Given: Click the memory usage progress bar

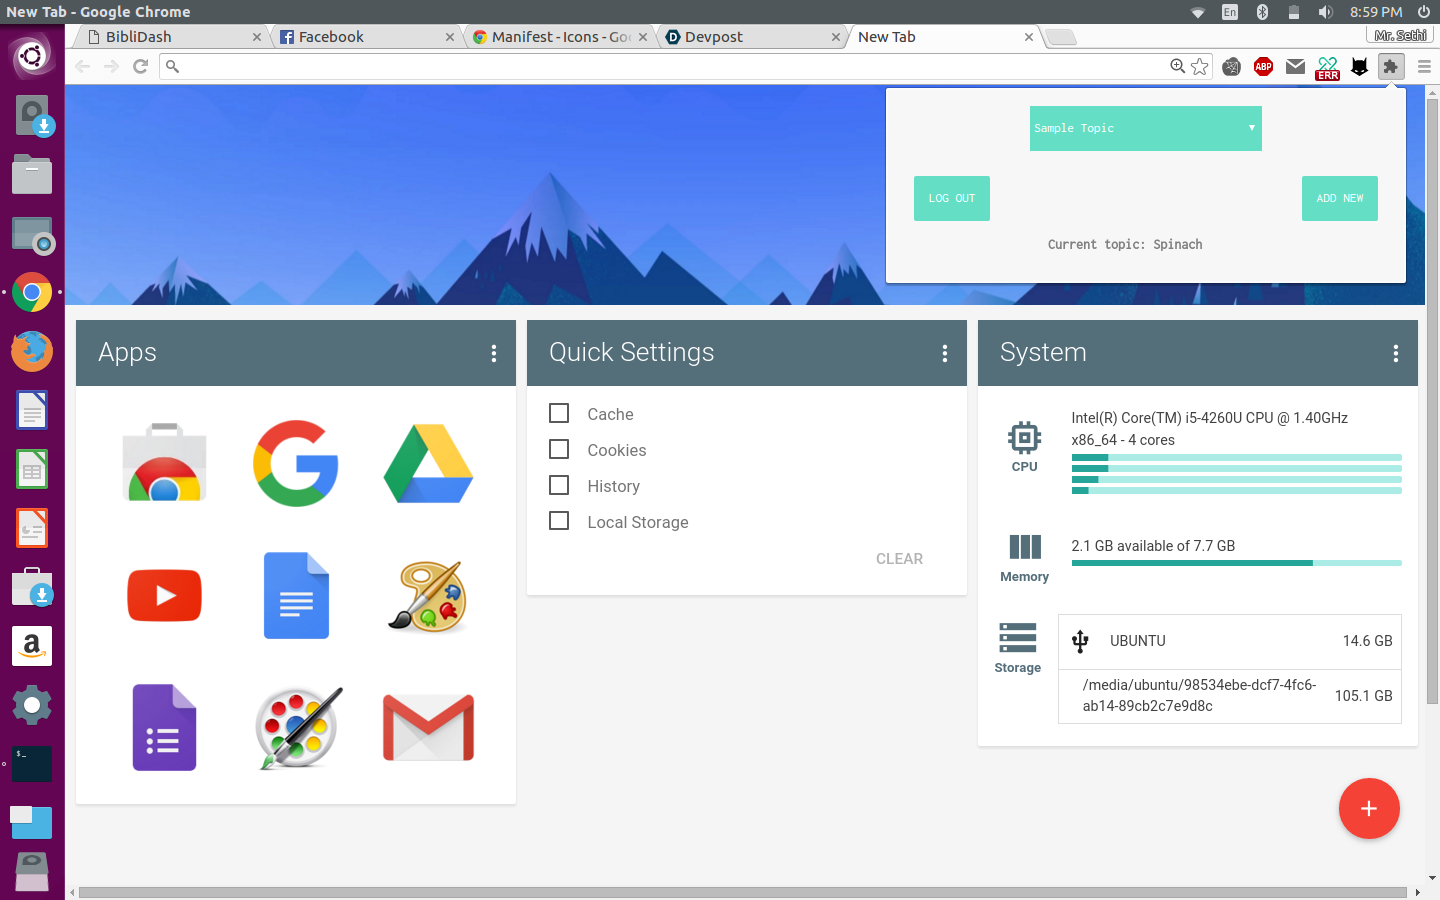Looking at the screenshot, I should point(1236,563).
